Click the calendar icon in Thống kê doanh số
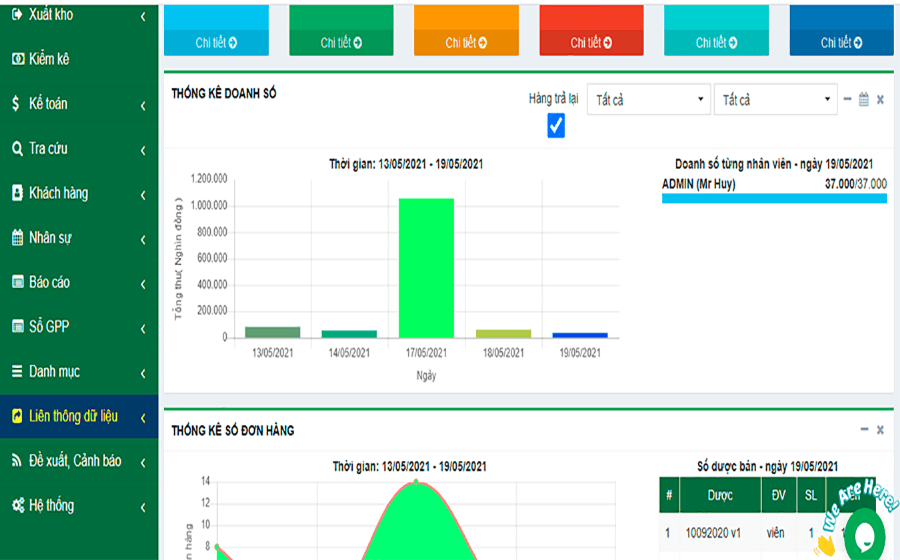900x560 pixels. (864, 99)
